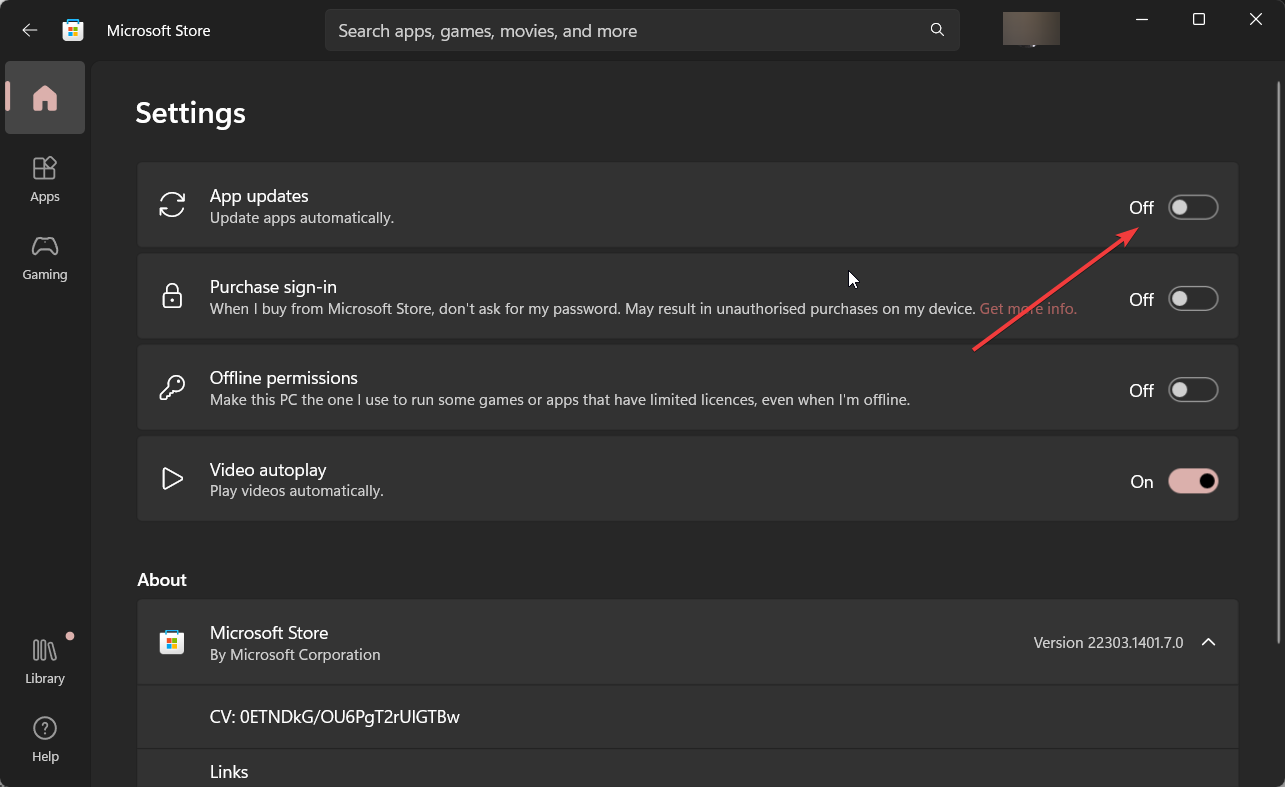Click the Video autoplay play icon

(x=172, y=479)
